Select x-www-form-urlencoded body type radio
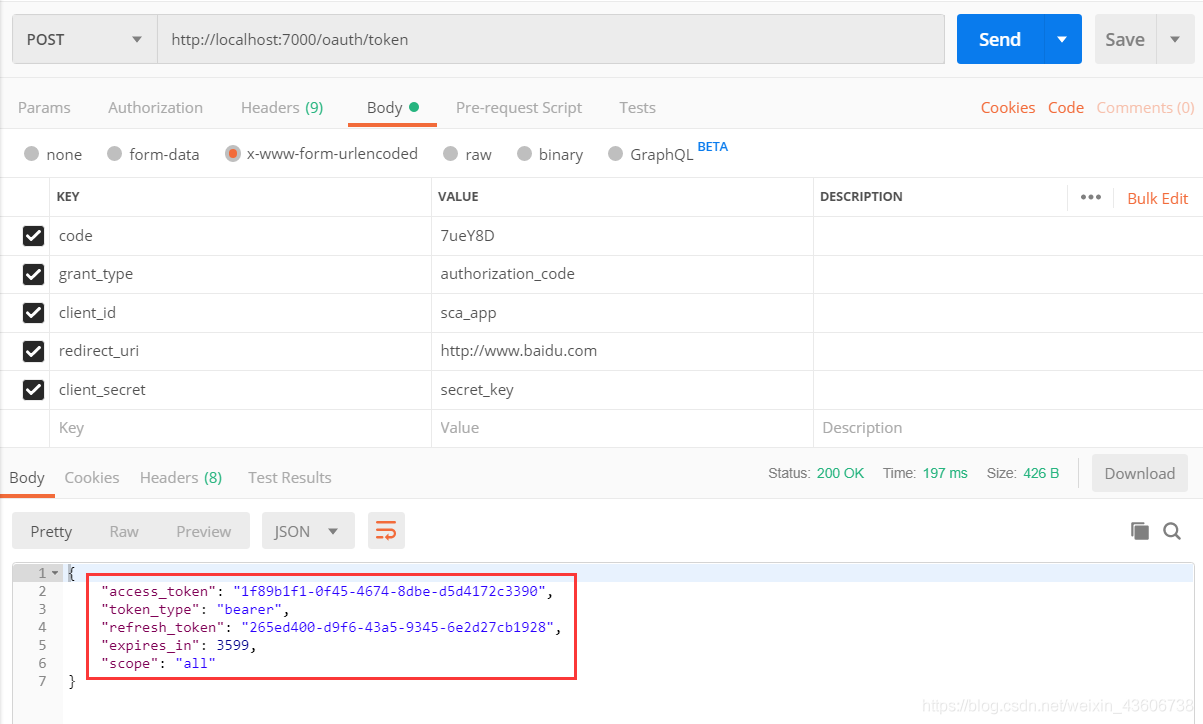The image size is (1203, 724). tap(233, 154)
